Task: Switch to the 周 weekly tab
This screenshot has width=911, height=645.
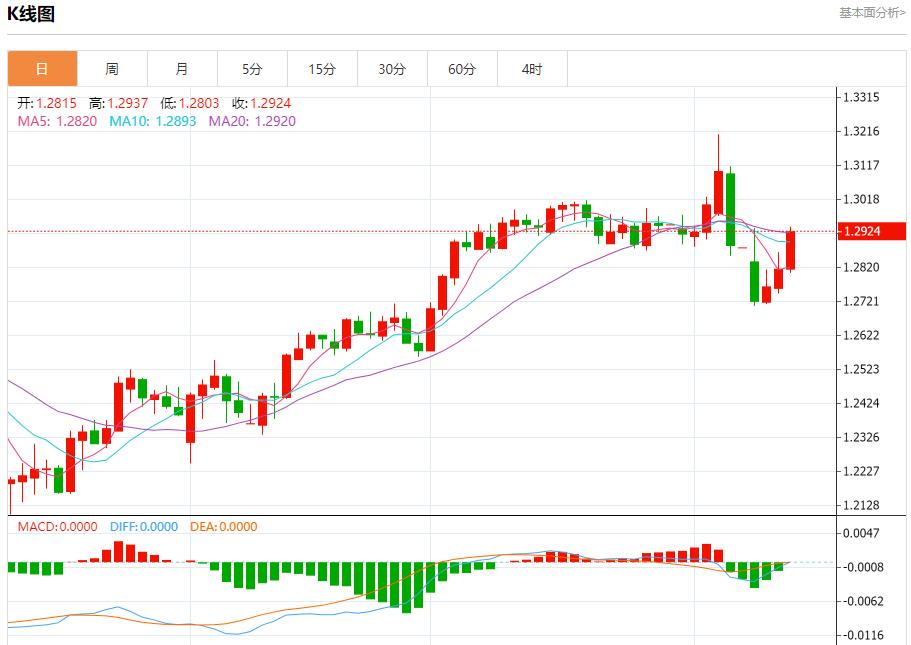Action: coord(112,69)
